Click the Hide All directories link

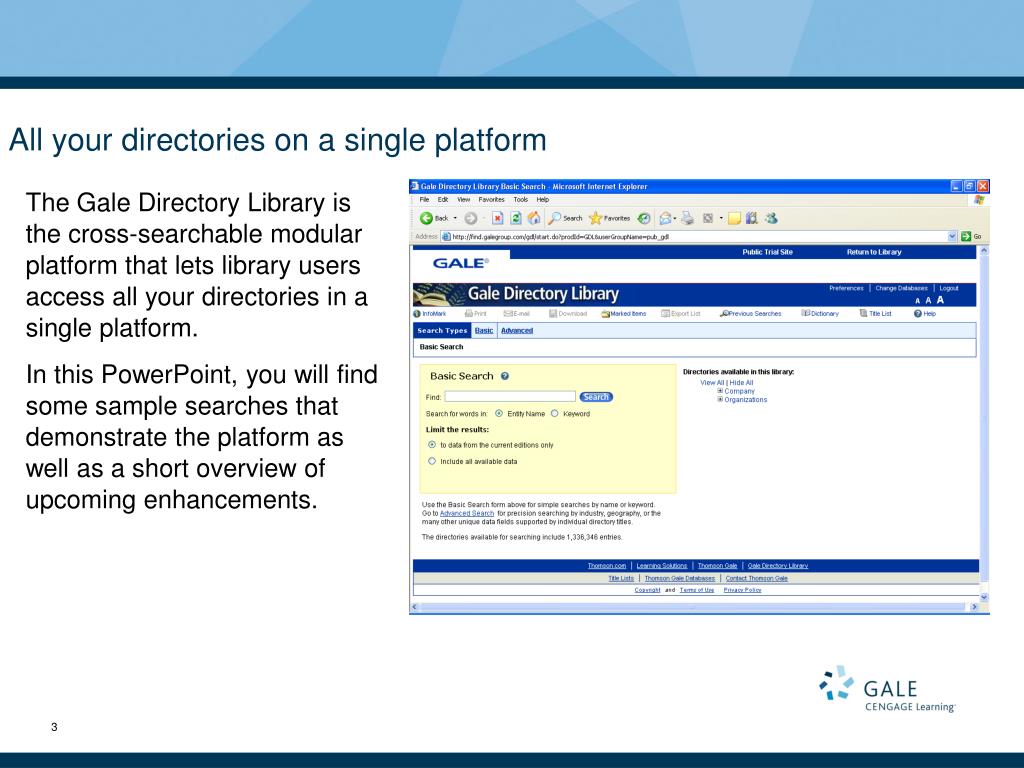(741, 383)
